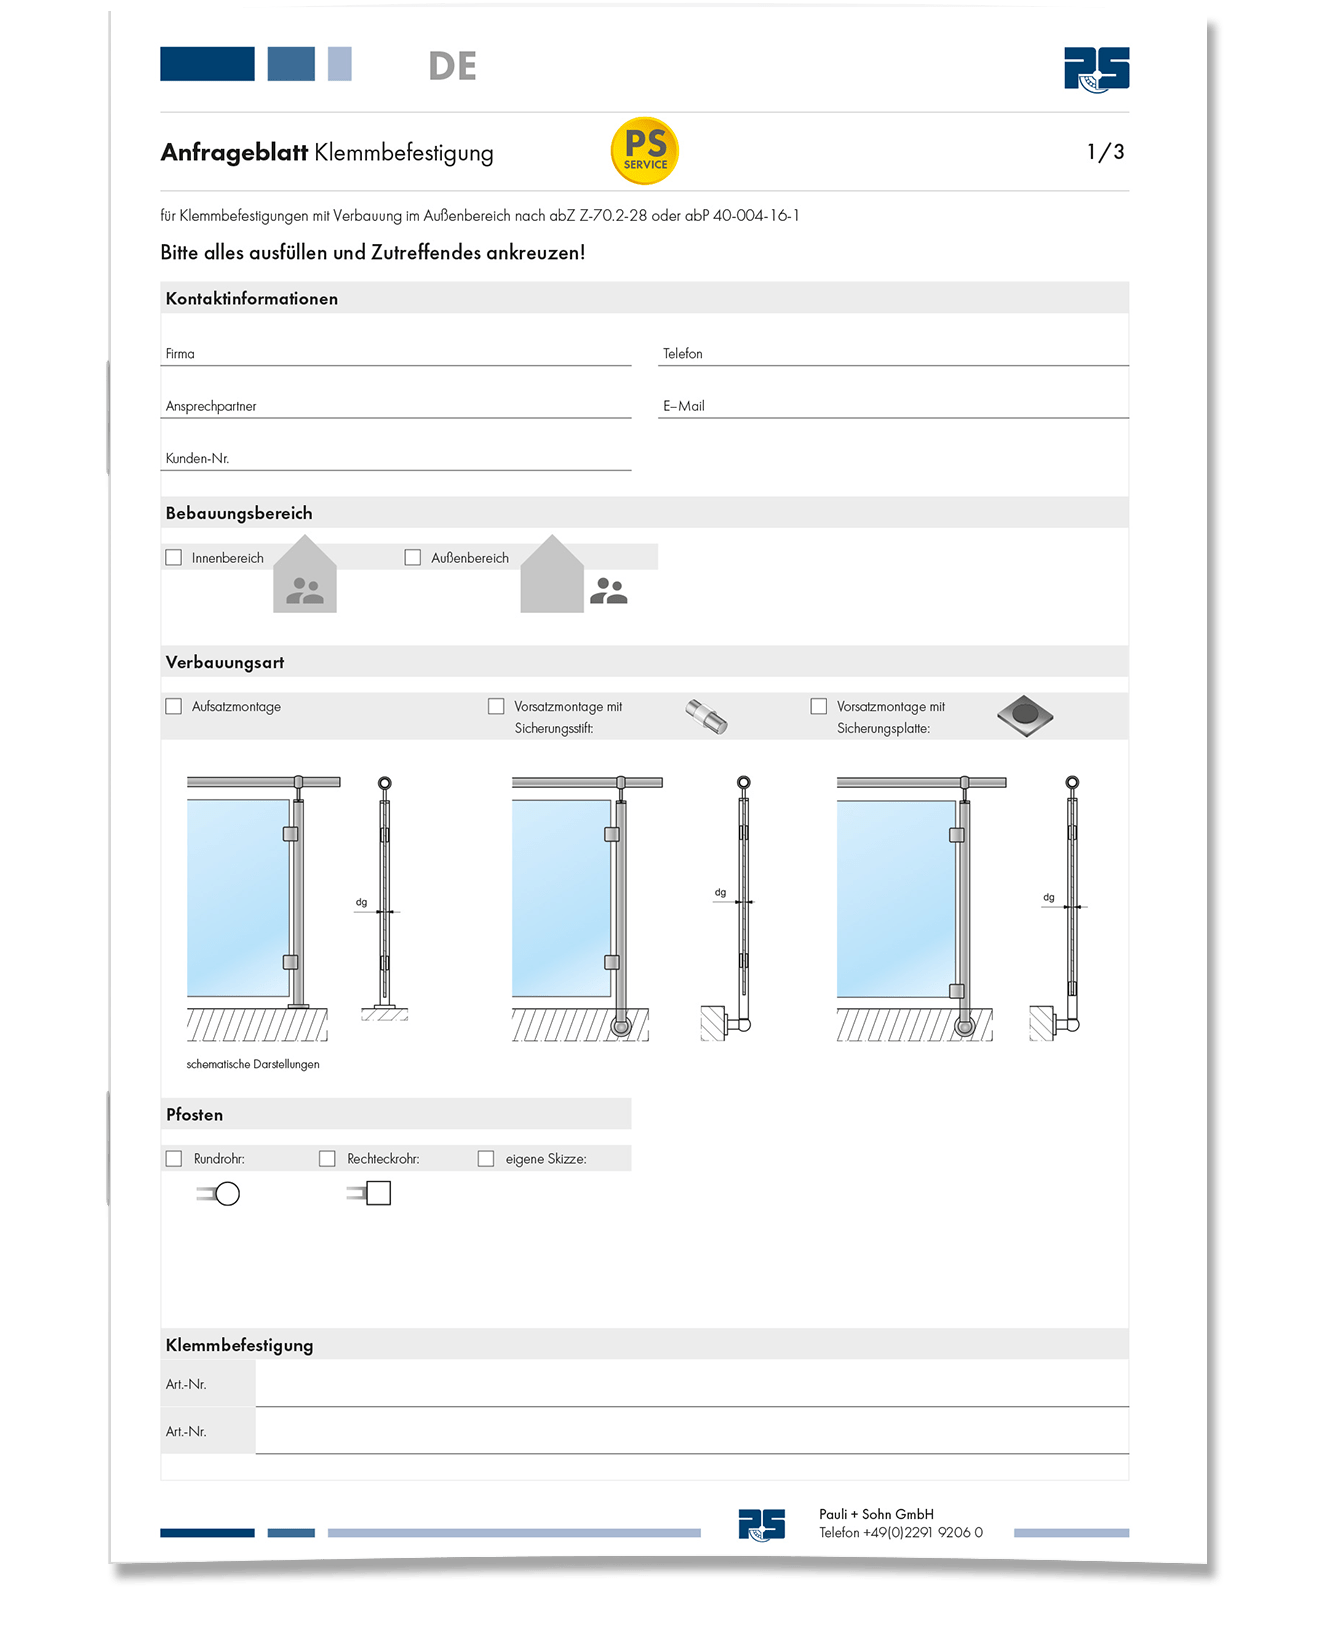Tick the eigene Skizze checkbox
This screenshot has width=1317, height=1629.
486,1158
